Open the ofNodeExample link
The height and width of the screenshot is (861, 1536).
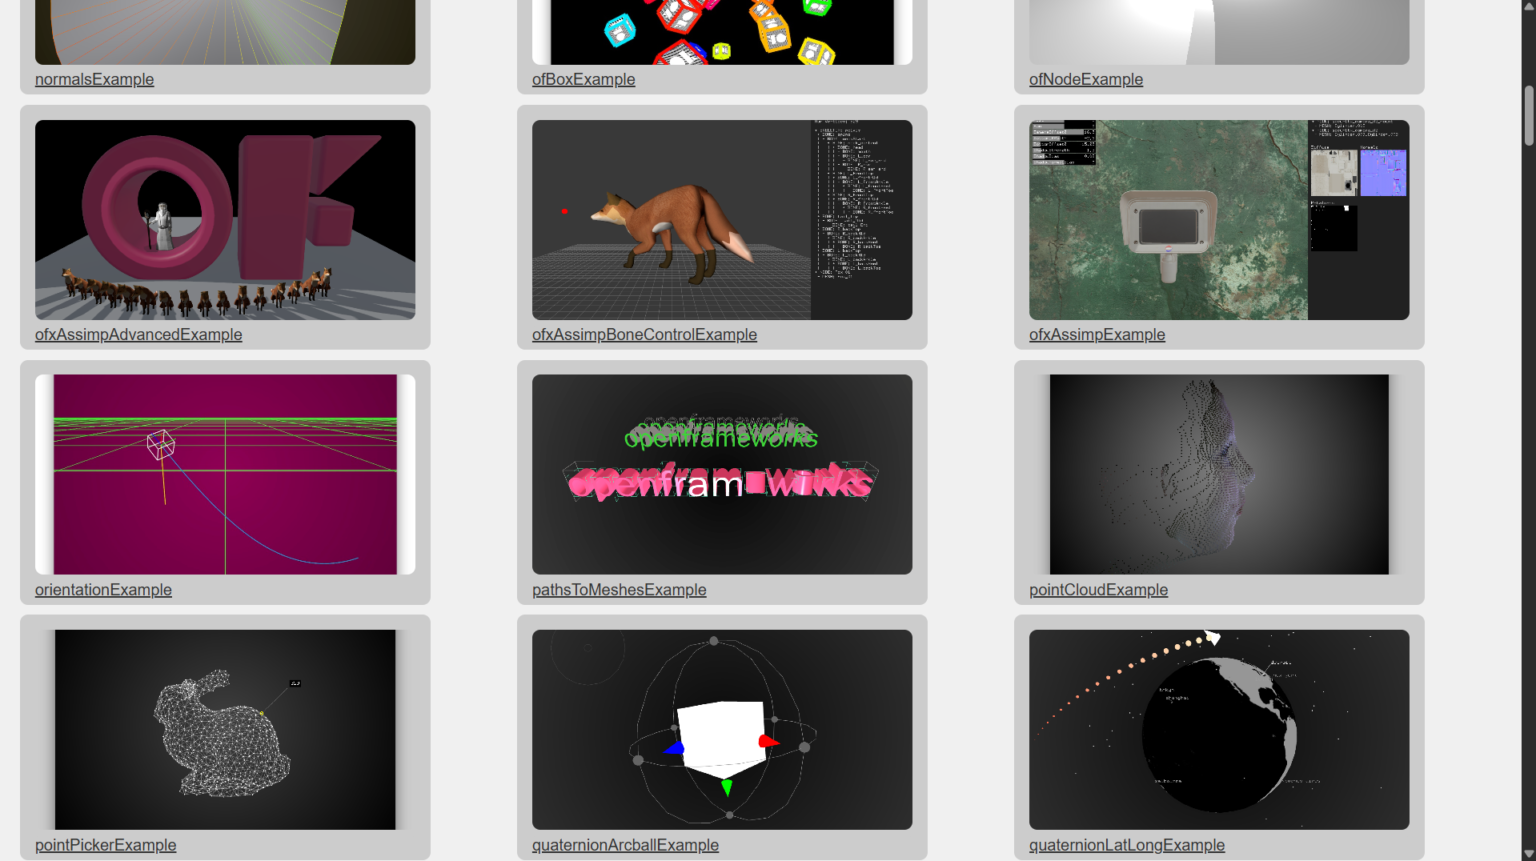[1085, 79]
